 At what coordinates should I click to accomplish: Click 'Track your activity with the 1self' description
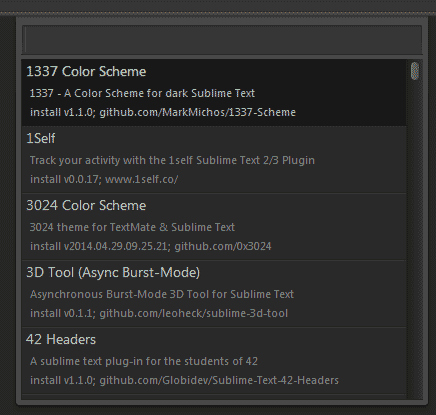[172, 160]
